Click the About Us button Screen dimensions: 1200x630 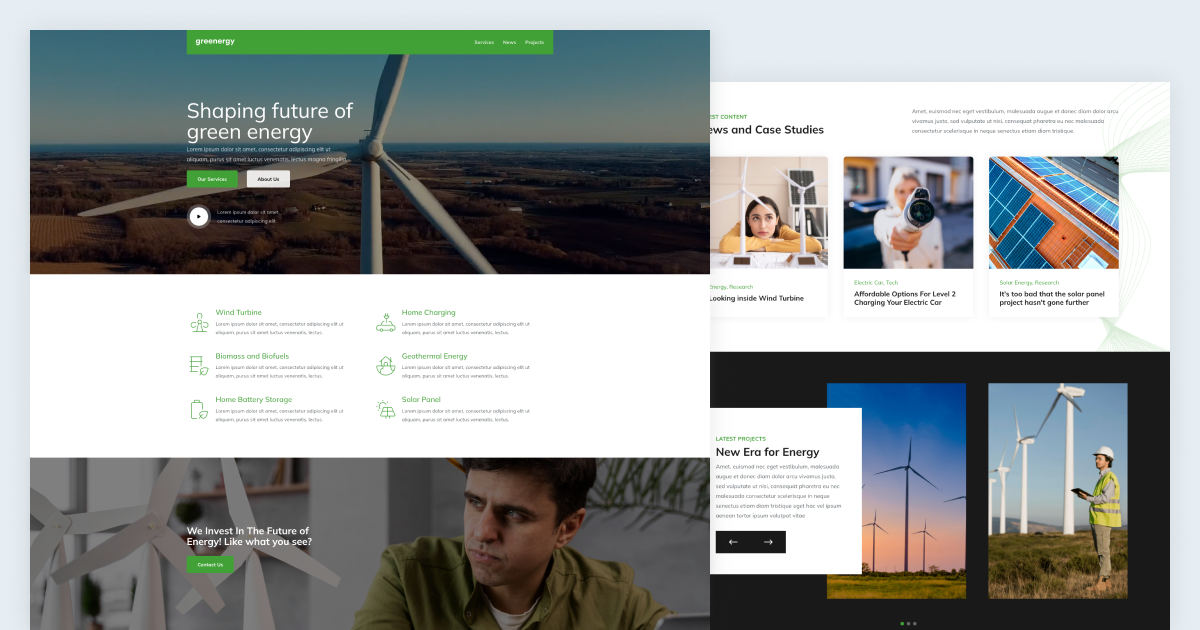[268, 178]
